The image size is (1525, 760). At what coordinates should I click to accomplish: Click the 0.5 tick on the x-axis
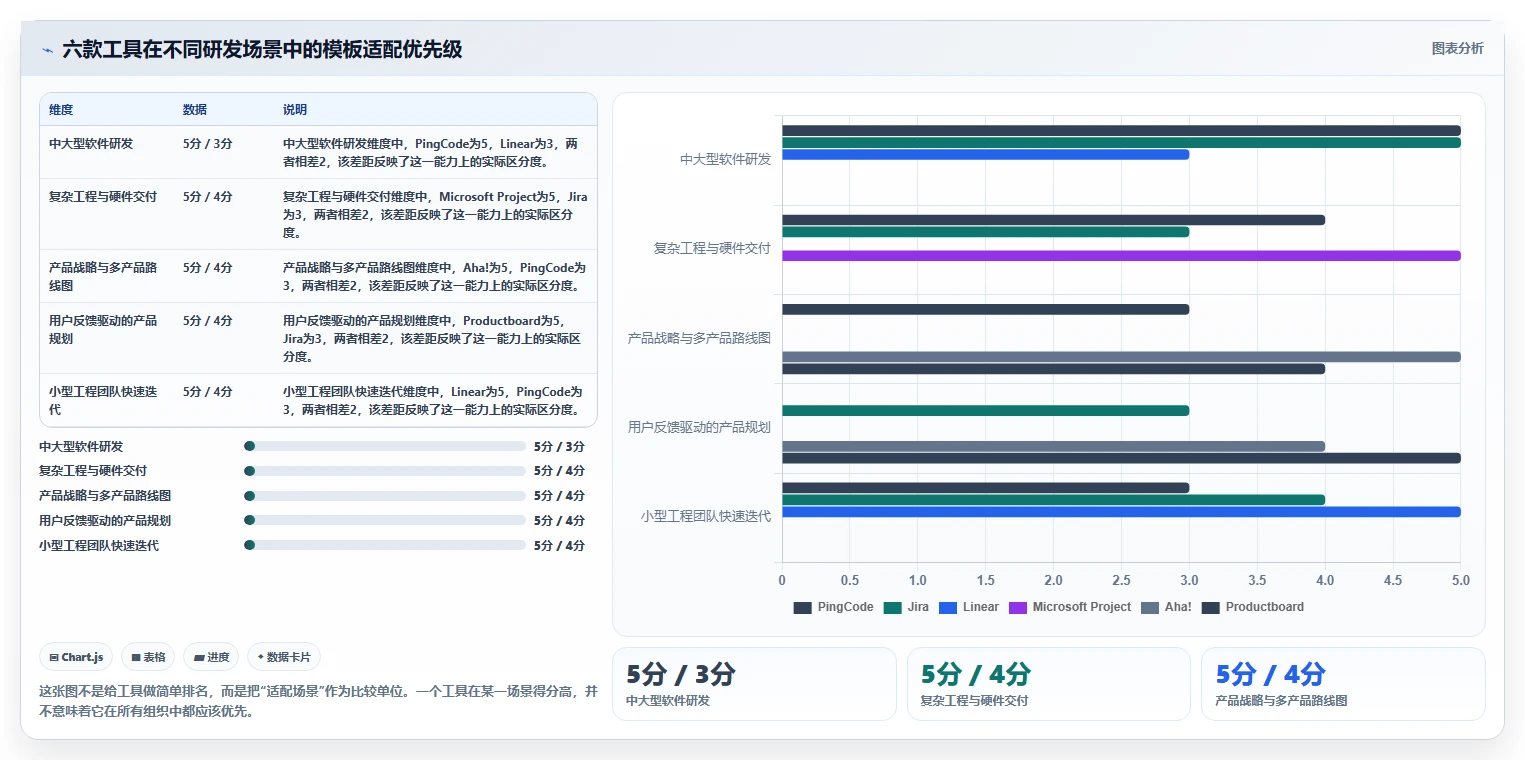[850, 580]
